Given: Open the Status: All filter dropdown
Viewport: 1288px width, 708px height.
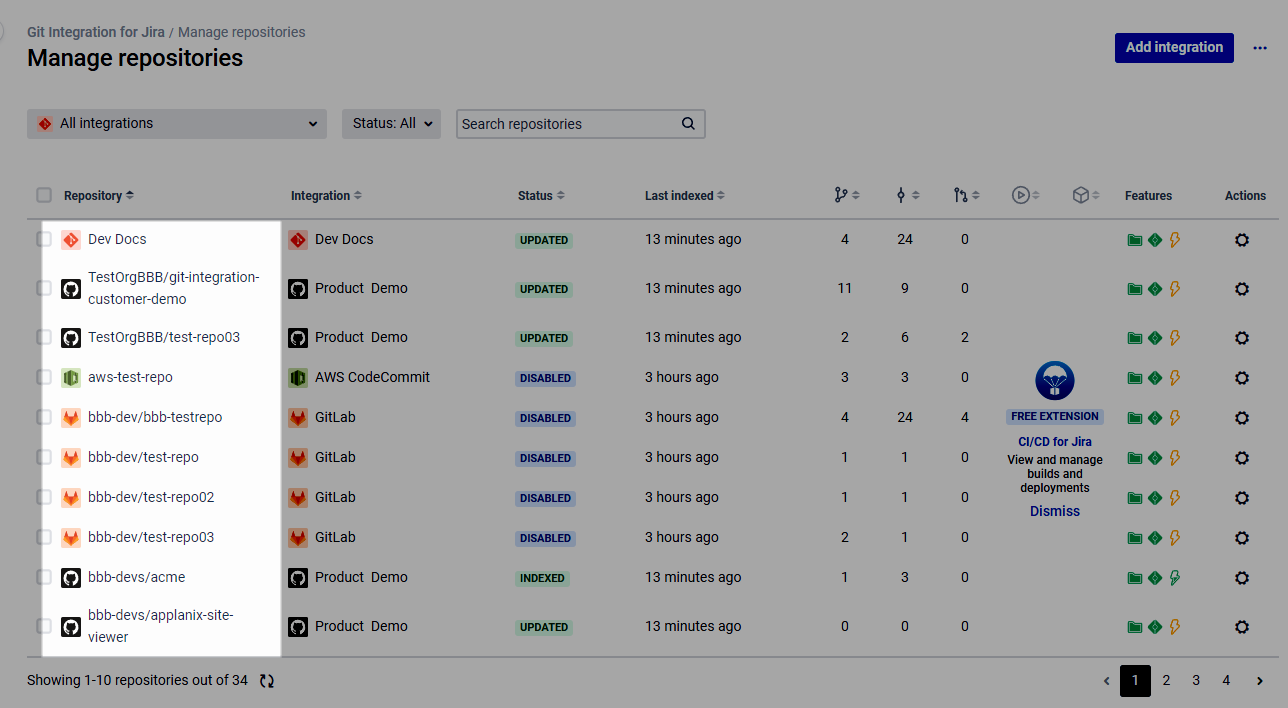Looking at the screenshot, I should click(x=391, y=124).
